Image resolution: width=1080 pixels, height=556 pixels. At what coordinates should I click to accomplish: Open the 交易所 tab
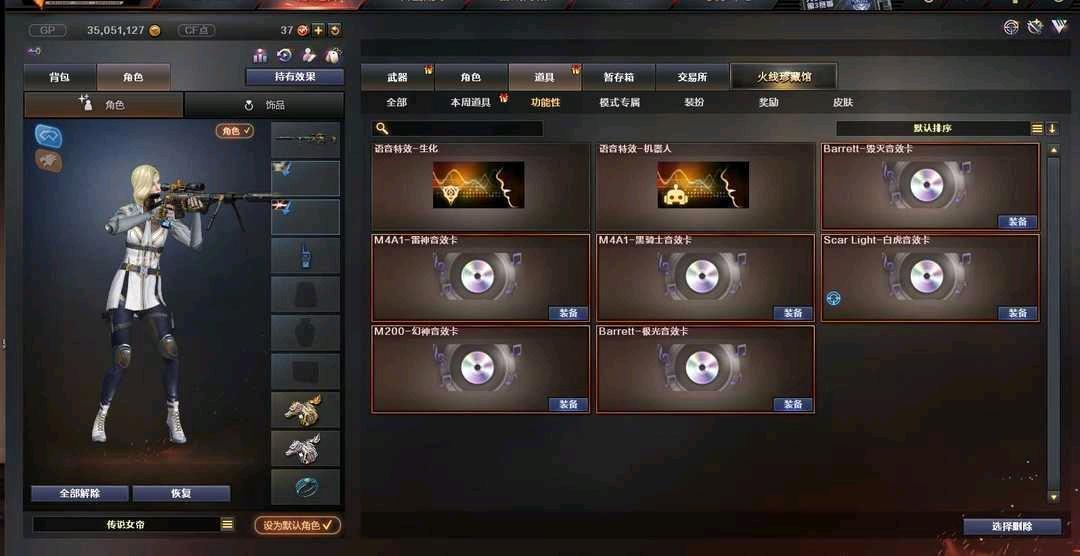692,77
